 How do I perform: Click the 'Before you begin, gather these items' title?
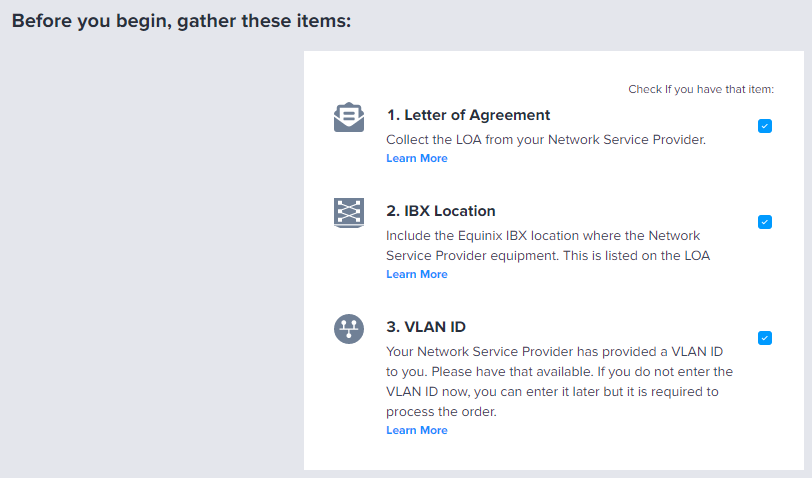coord(181,21)
